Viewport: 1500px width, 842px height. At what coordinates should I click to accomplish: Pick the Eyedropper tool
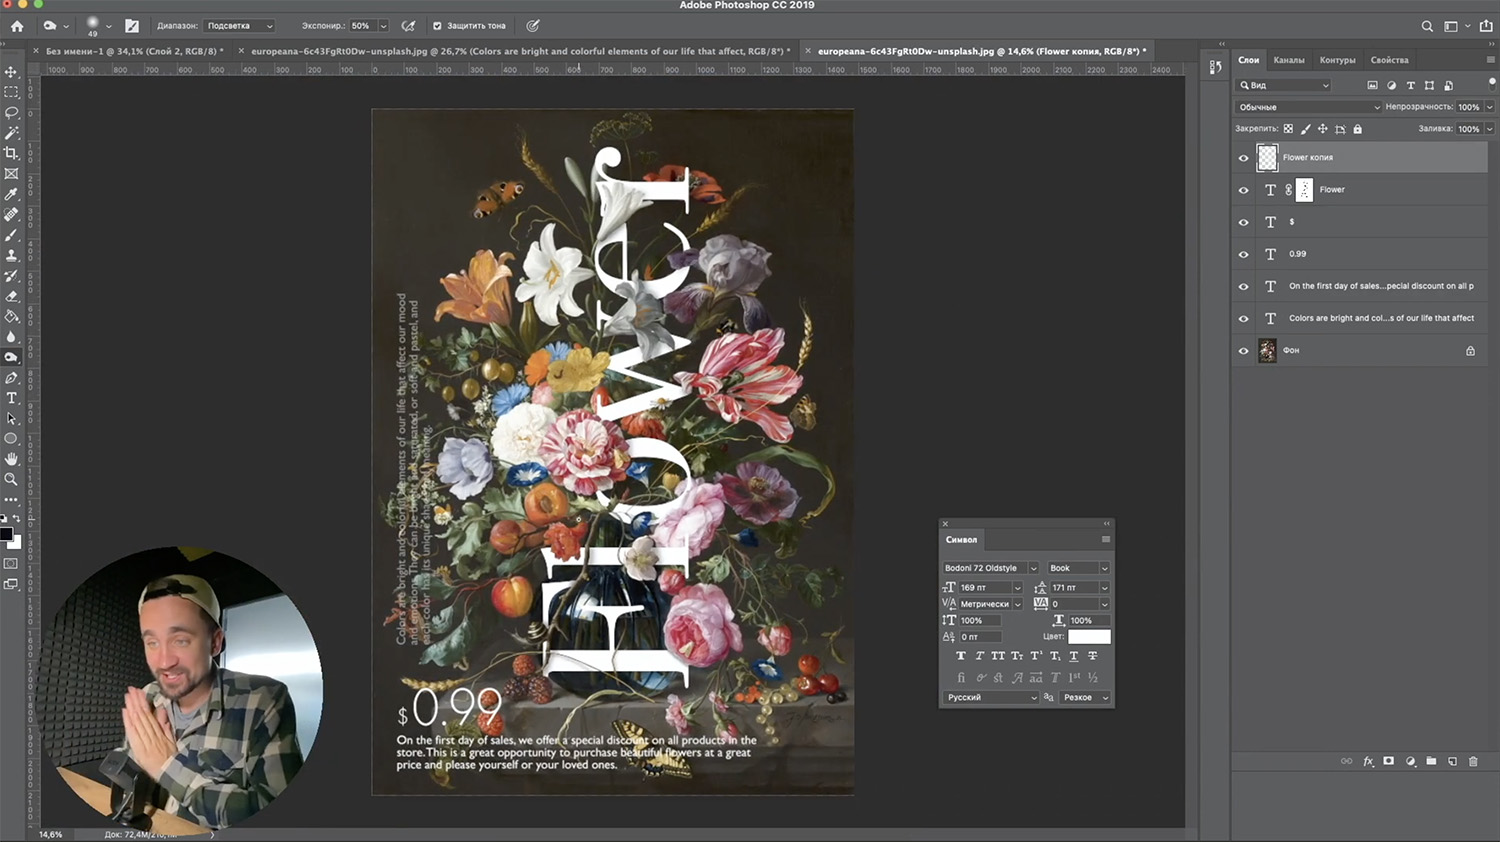(x=11, y=194)
